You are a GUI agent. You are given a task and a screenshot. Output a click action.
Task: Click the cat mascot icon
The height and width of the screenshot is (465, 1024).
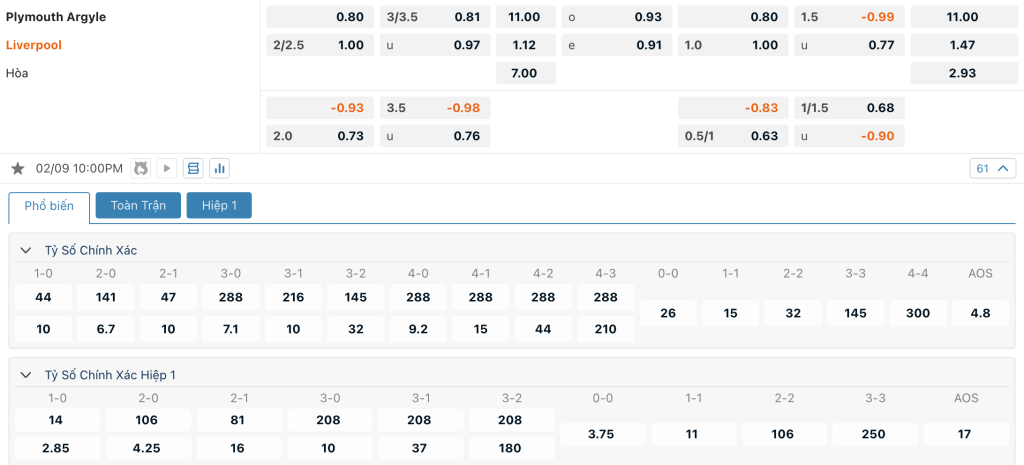(x=141, y=169)
